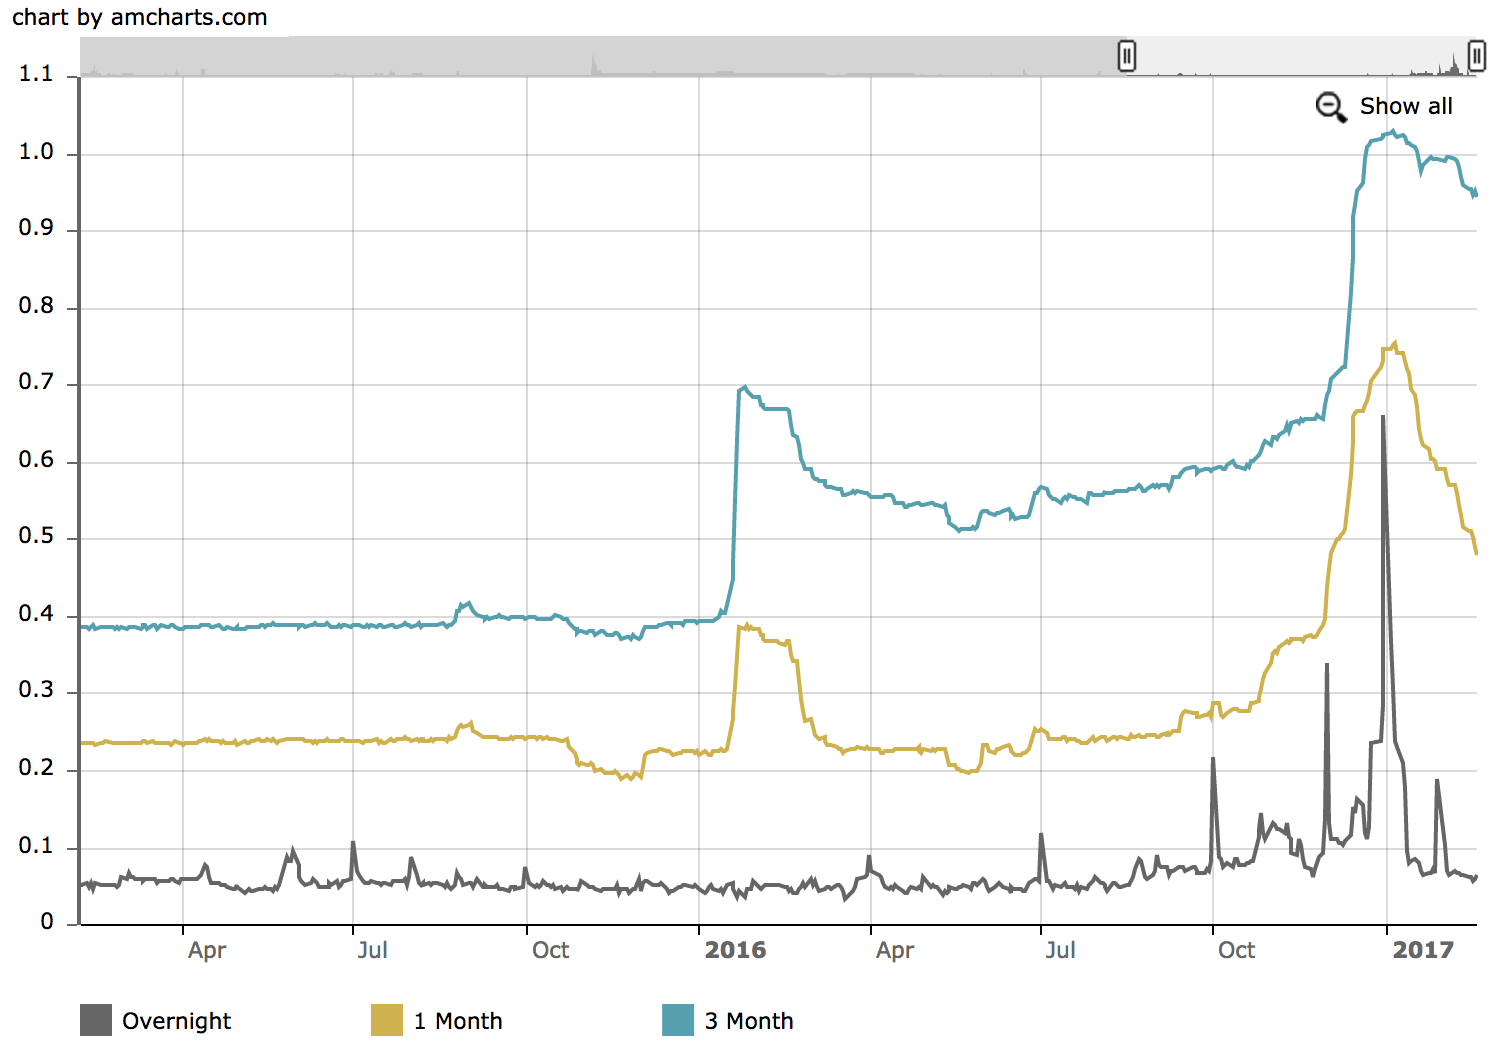
Task: Open the 'chart by amcharts.com' link
Action: click(140, 17)
